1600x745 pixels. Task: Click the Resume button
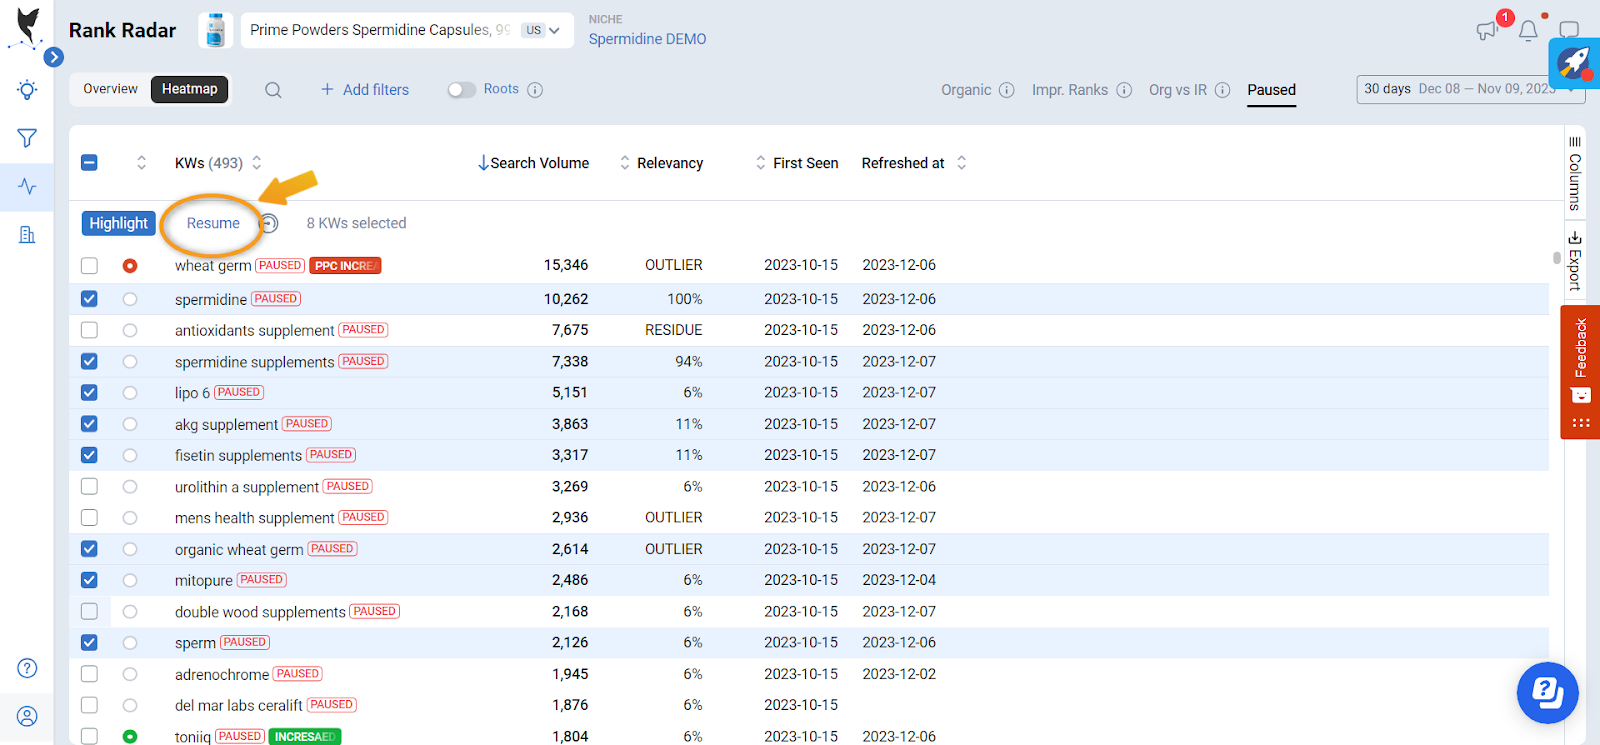pos(213,223)
